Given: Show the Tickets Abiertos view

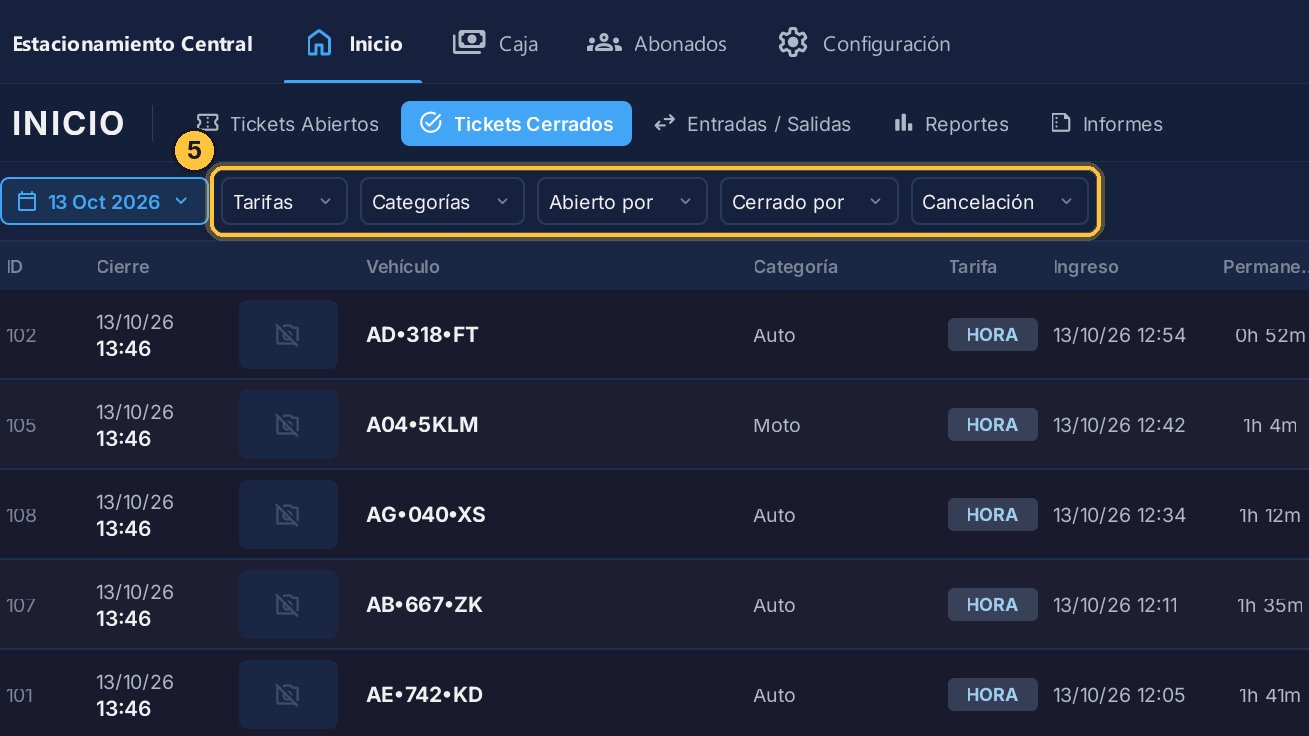Looking at the screenshot, I should 287,124.
